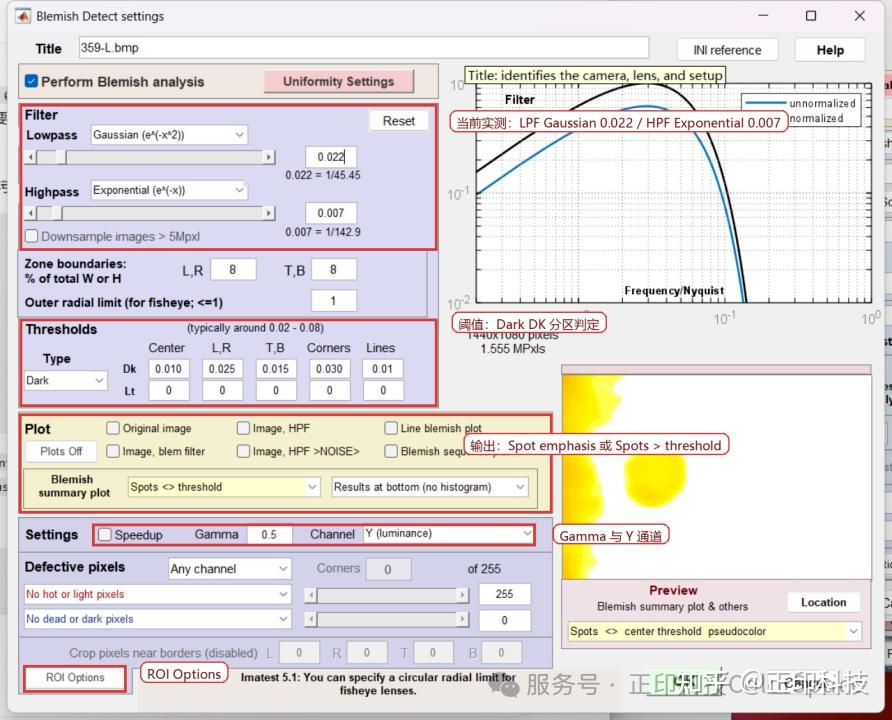The width and height of the screenshot is (892, 720).
Task: Click blemish preview pseudocolor image
Action: coord(716,477)
